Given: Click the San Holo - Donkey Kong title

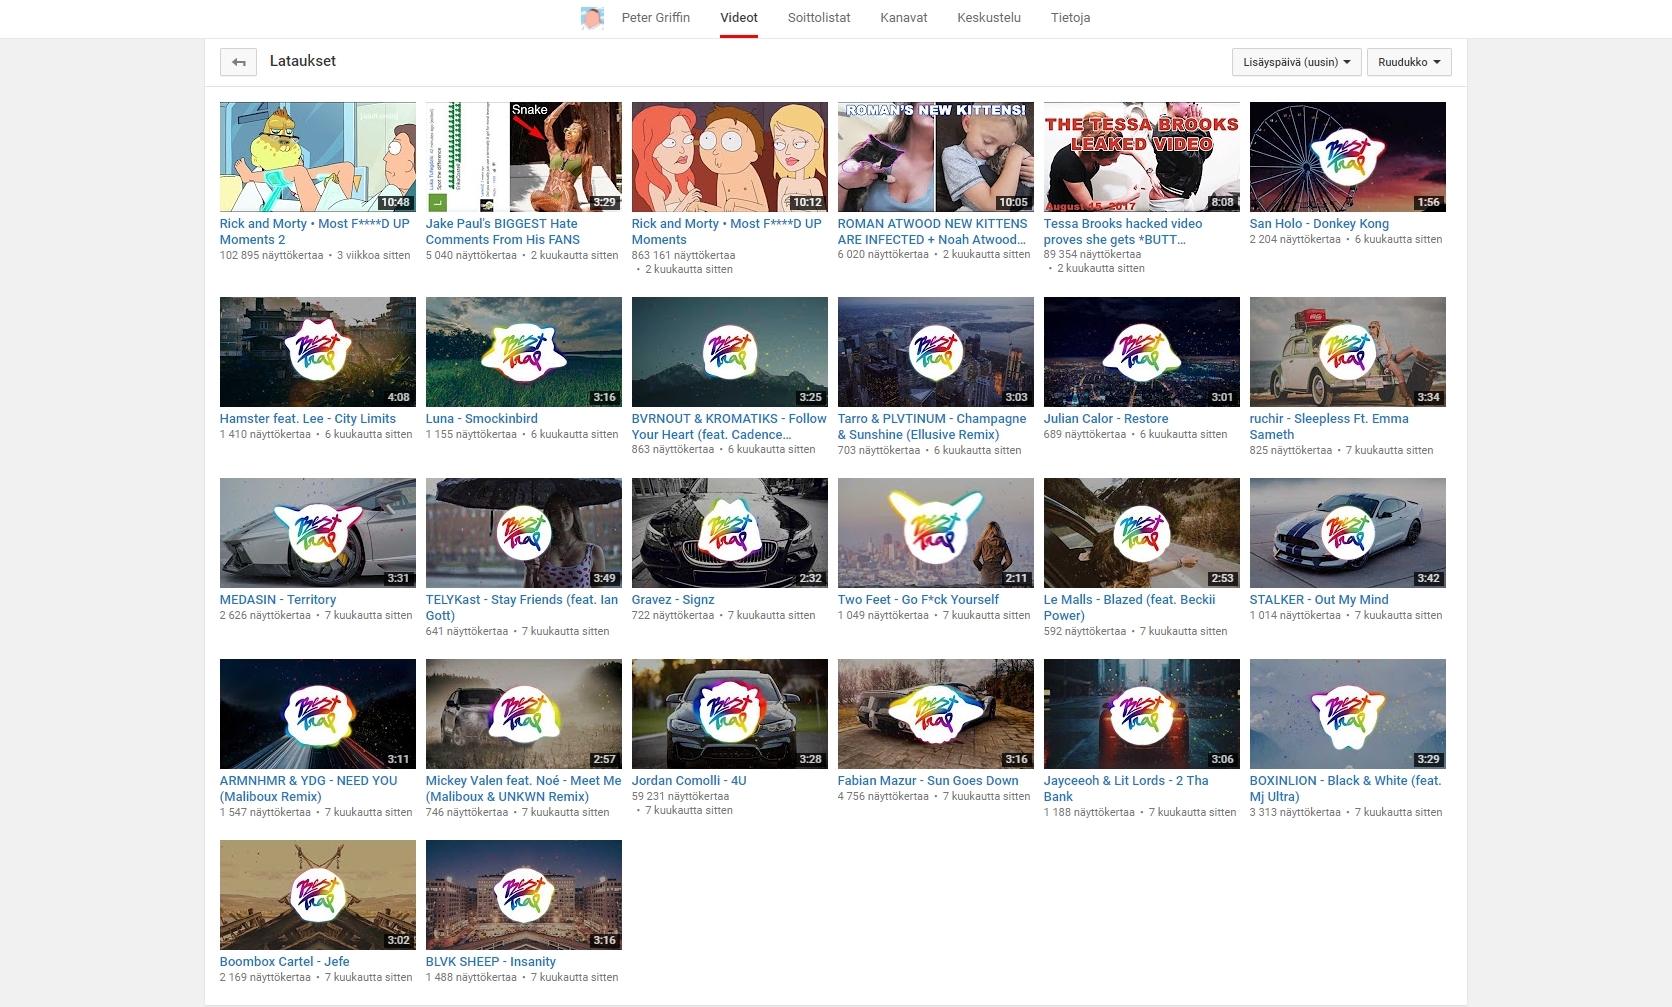Looking at the screenshot, I should click(1319, 224).
